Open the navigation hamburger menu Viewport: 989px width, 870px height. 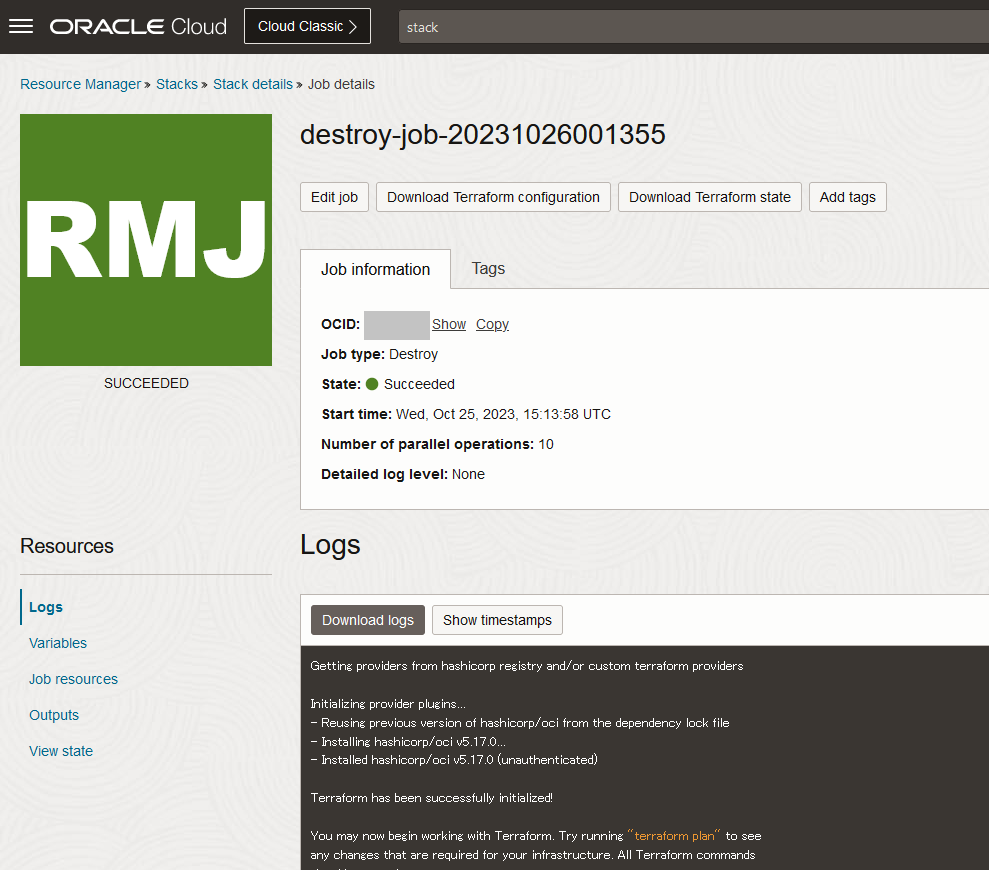click(21, 26)
